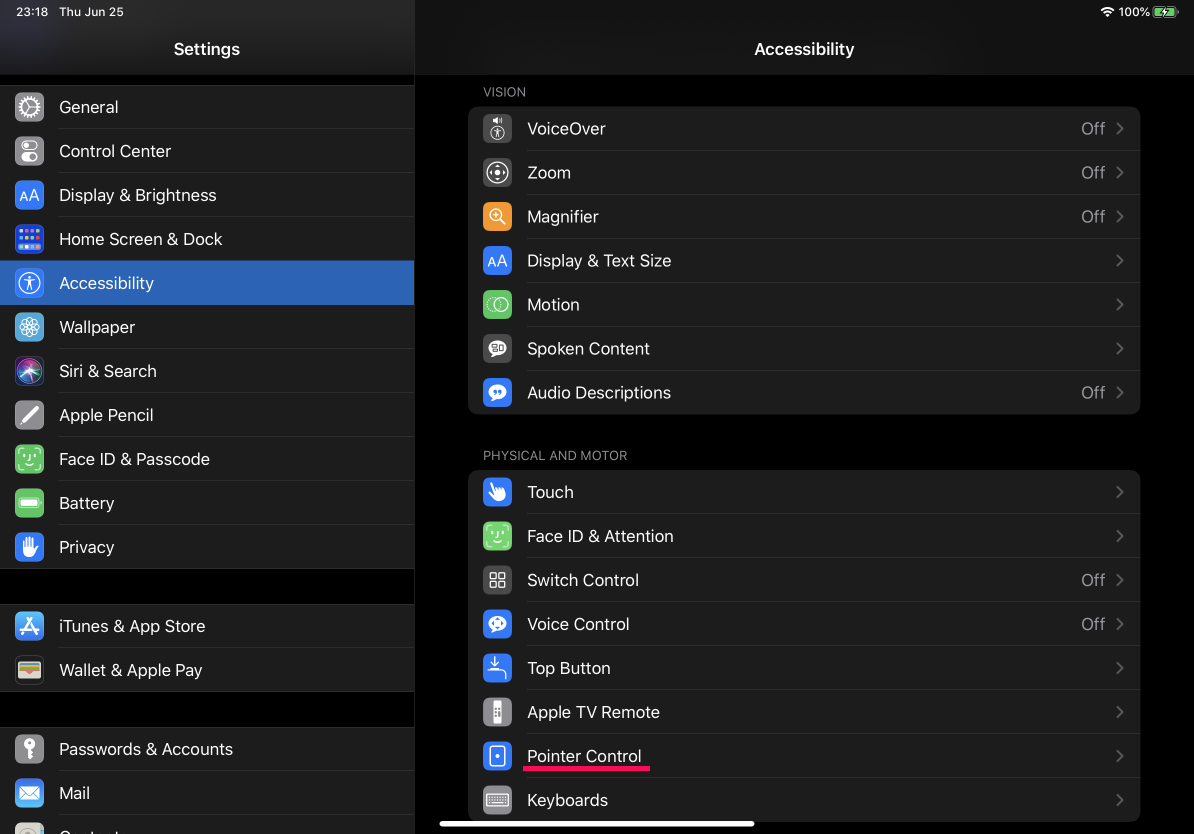The width and height of the screenshot is (1194, 834).
Task: Tap the Passwords & Accounts key icon
Action: point(29,749)
